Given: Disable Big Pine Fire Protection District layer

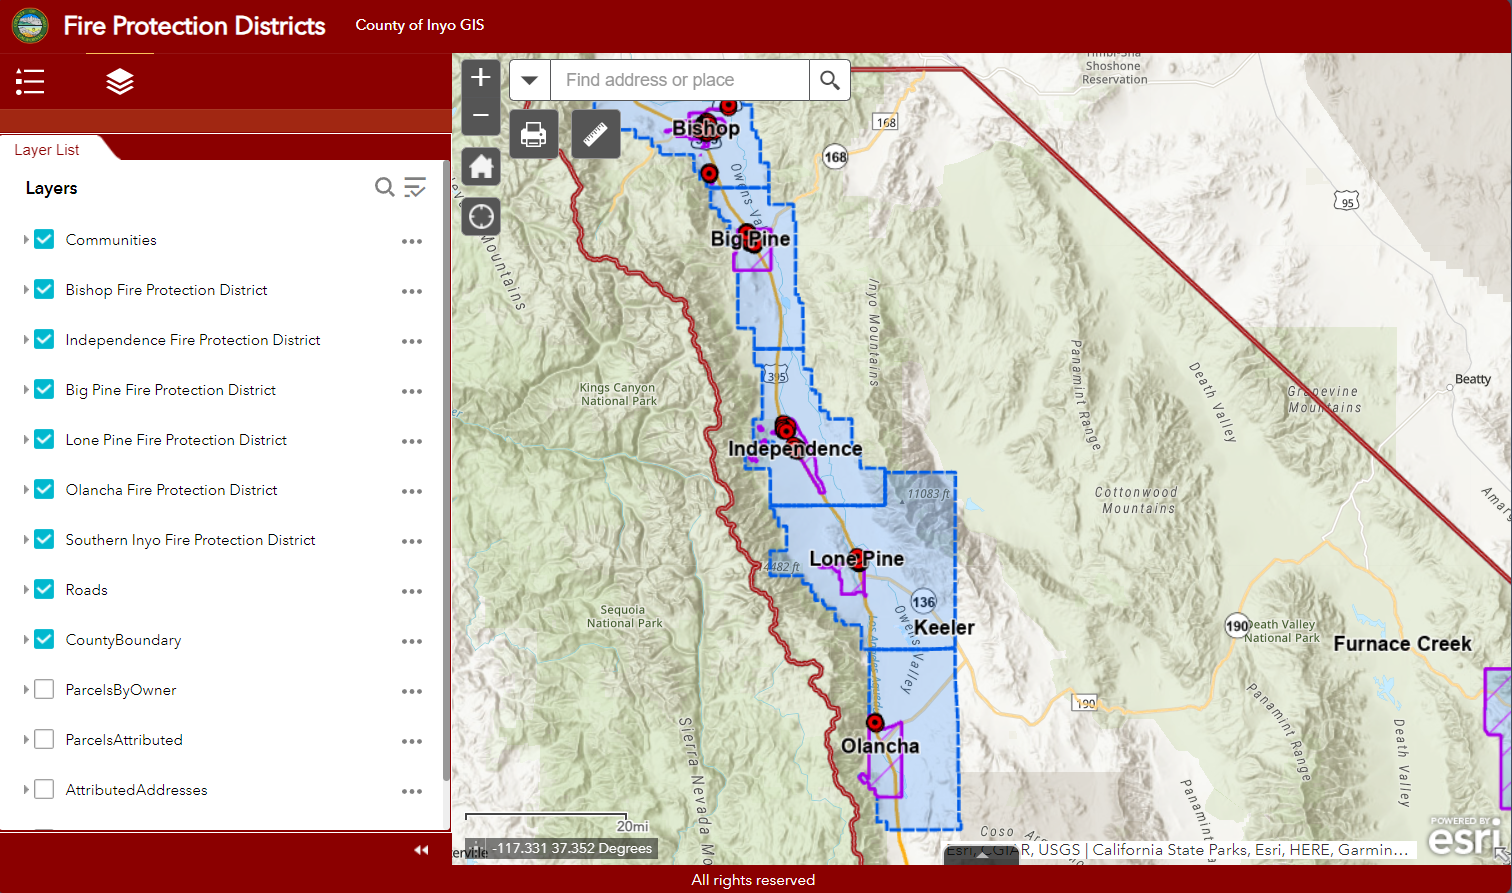Looking at the screenshot, I should 44,389.
